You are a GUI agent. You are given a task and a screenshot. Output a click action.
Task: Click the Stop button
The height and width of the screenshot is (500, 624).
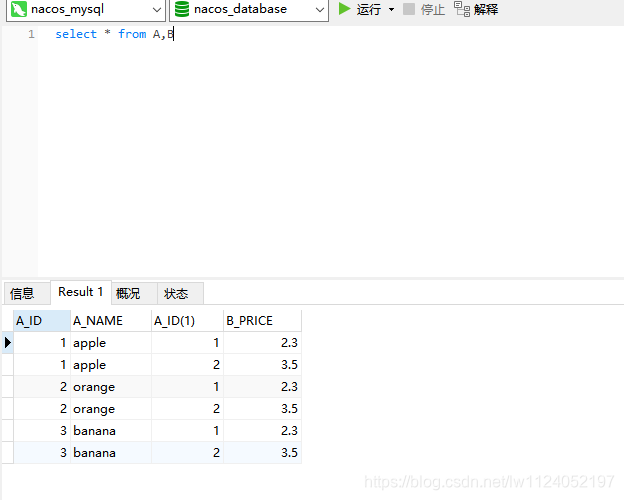point(424,9)
